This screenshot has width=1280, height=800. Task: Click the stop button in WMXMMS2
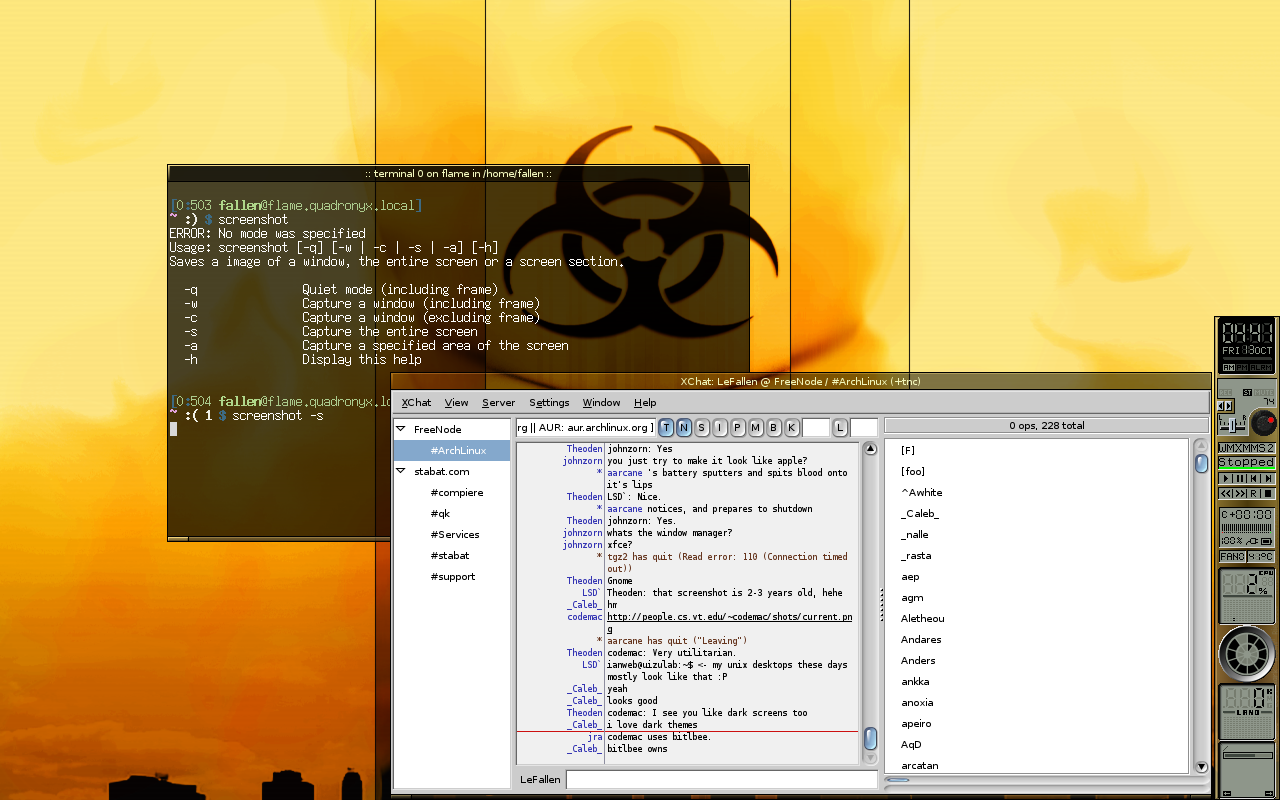click(x=1268, y=493)
